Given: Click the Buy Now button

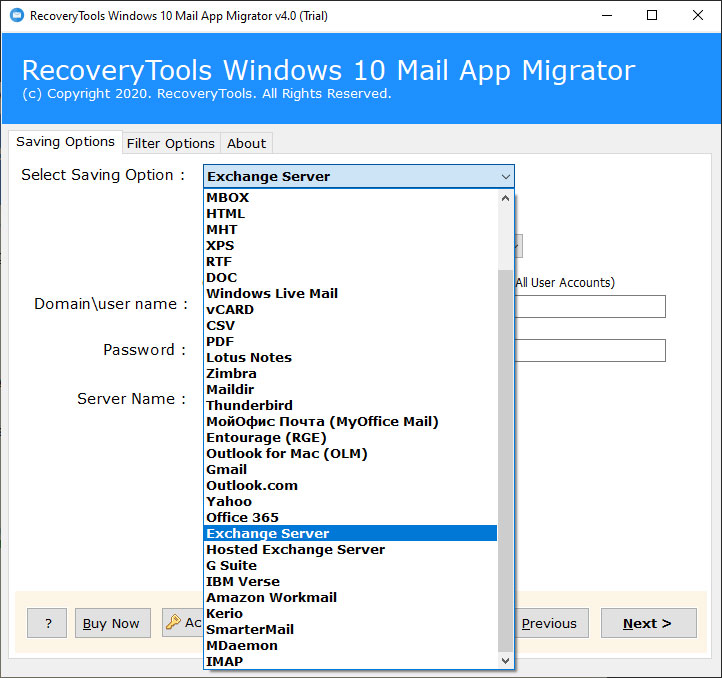Looking at the screenshot, I should tap(113, 623).
